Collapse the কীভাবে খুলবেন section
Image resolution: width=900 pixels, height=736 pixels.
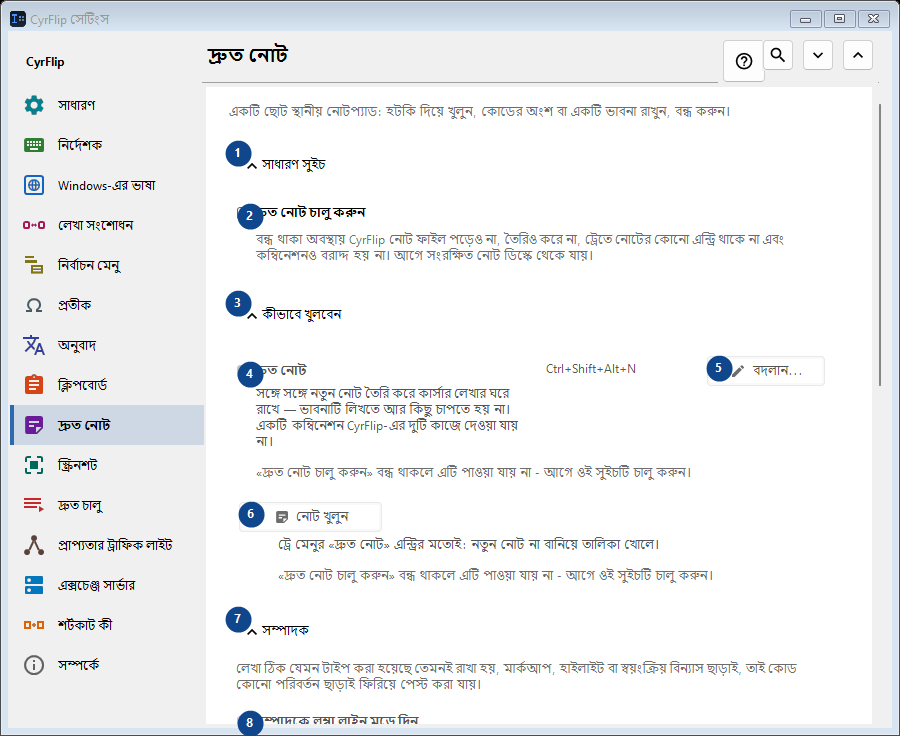pyautogui.click(x=251, y=316)
